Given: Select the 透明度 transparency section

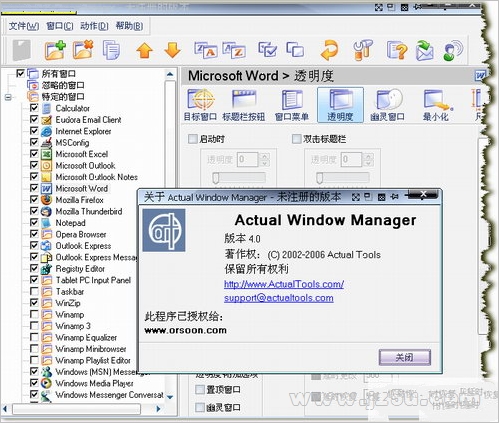Looking at the screenshot, I should tap(340, 105).
